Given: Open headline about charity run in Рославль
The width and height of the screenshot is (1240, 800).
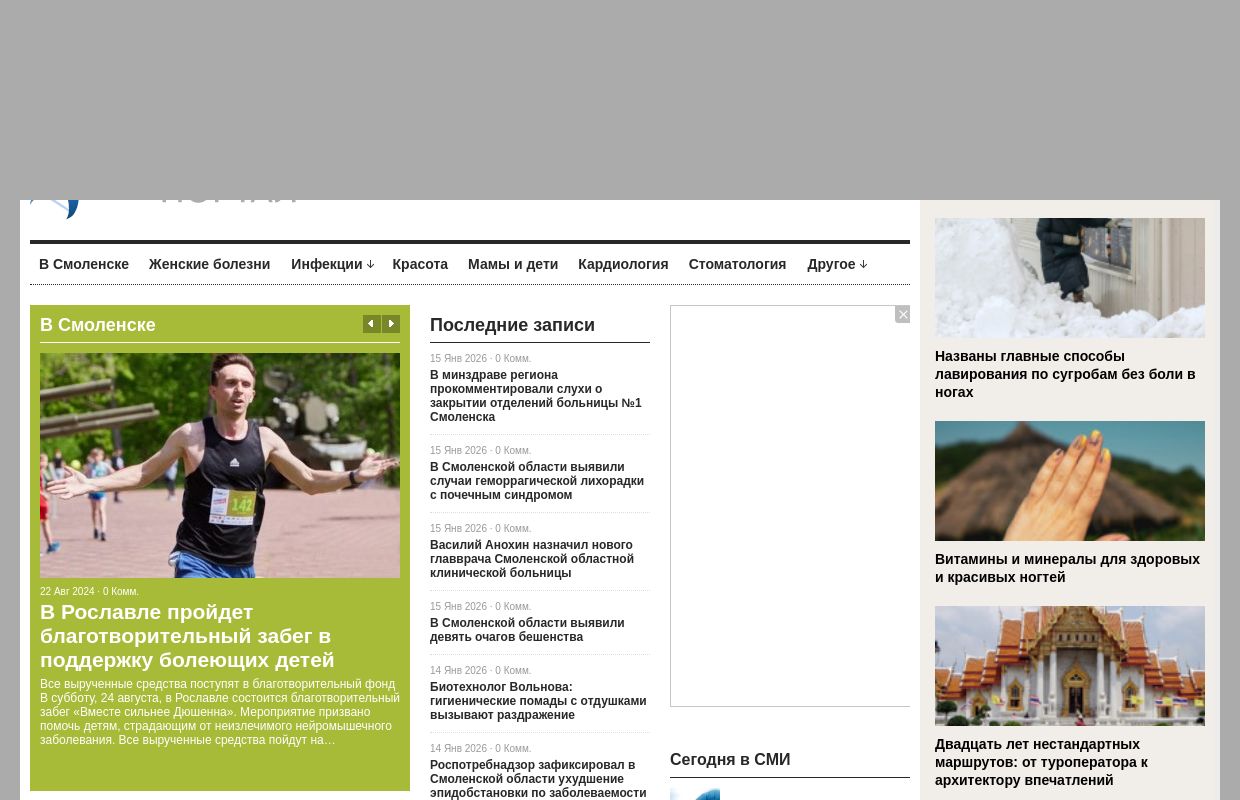Looking at the screenshot, I should pyautogui.click(x=187, y=636).
